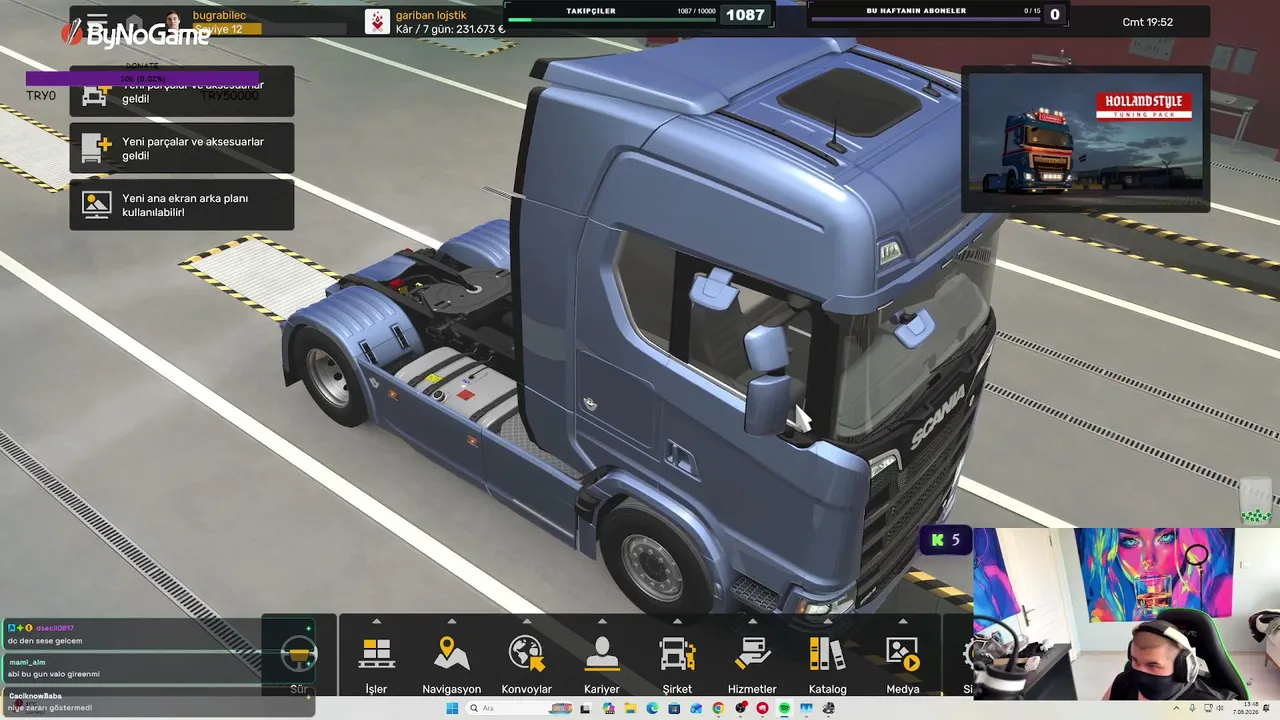Open the Katalog binders icon
The image size is (1280, 720).
[x=827, y=654]
